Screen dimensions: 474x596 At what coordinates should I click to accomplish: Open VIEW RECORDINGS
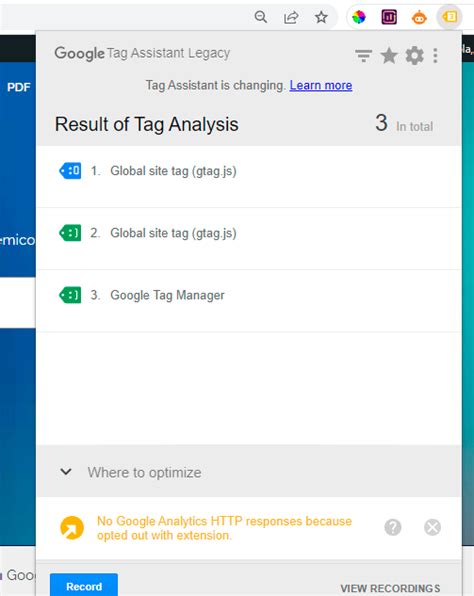click(390, 588)
